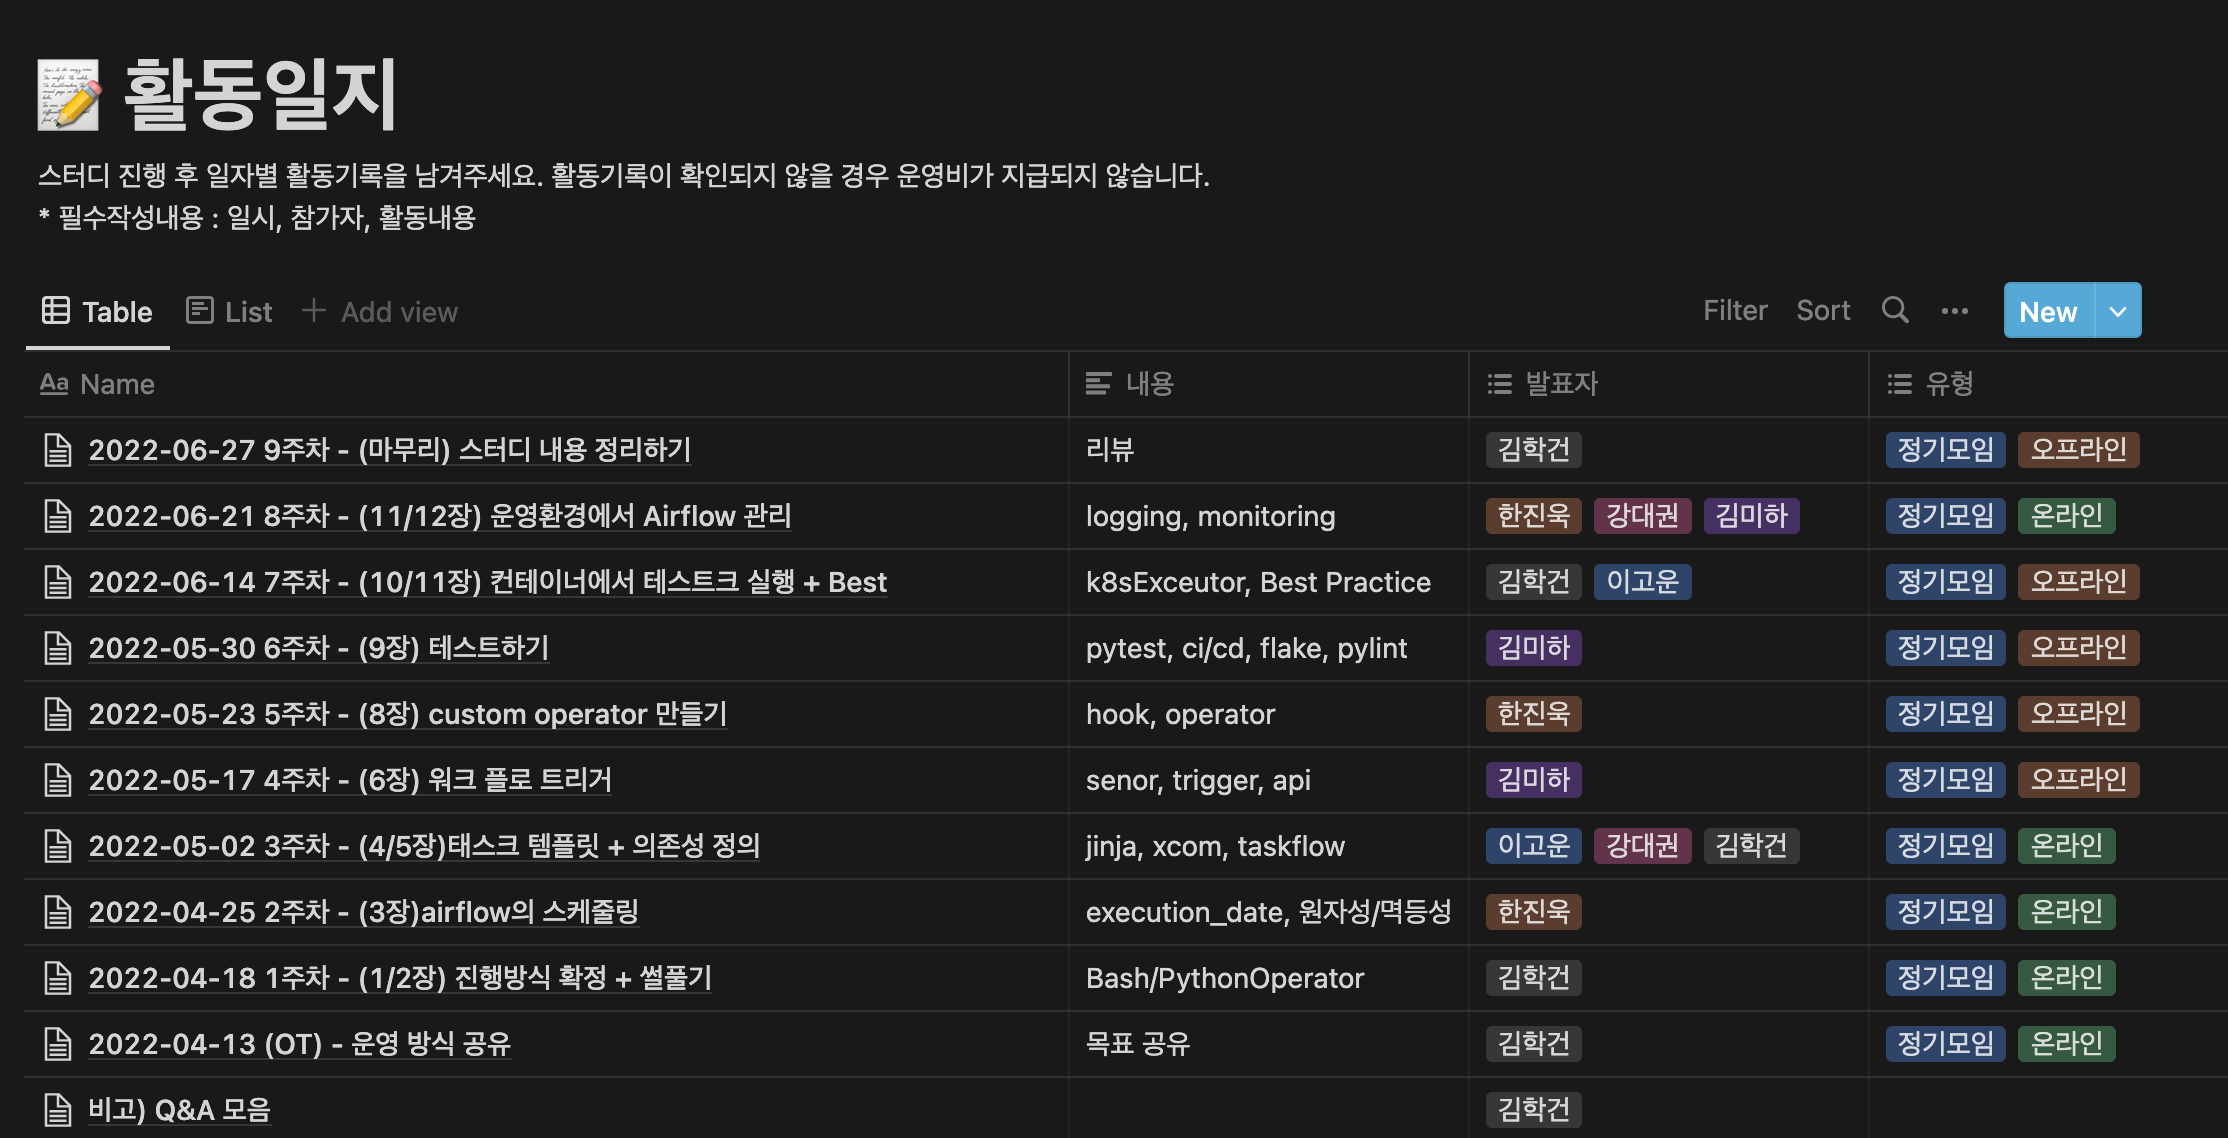Click the 오프라인 tag in the first row
This screenshot has width=2228, height=1138.
click(x=2077, y=450)
